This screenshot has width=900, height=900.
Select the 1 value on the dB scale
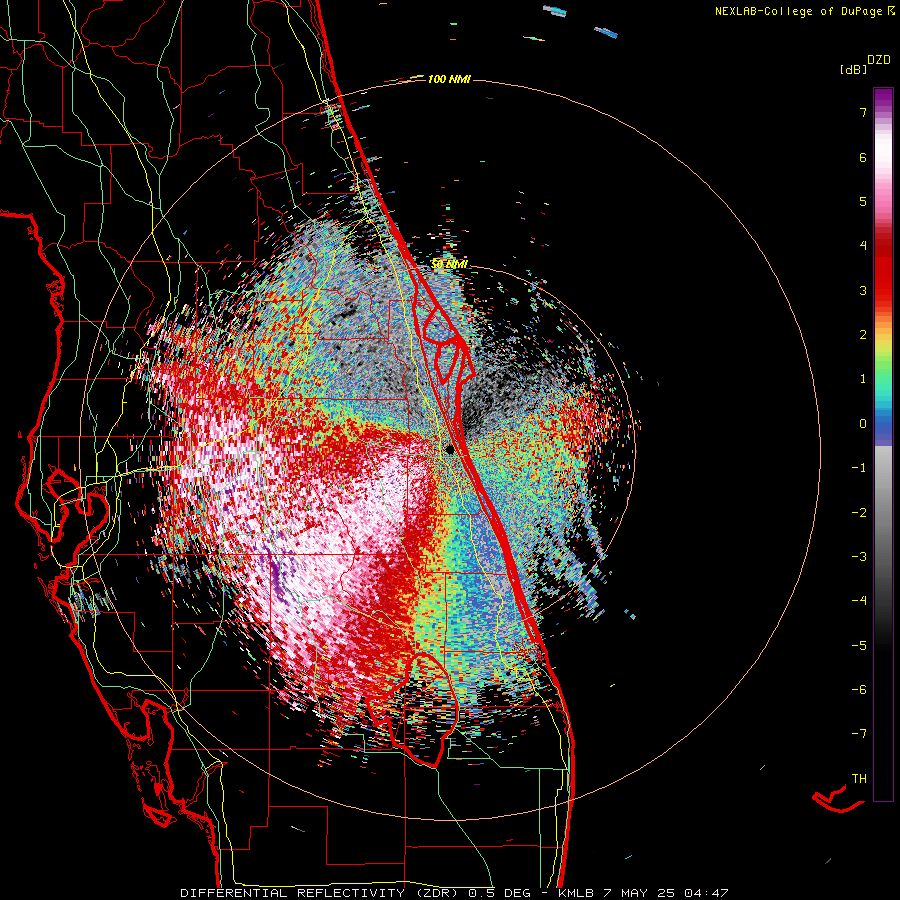click(863, 379)
